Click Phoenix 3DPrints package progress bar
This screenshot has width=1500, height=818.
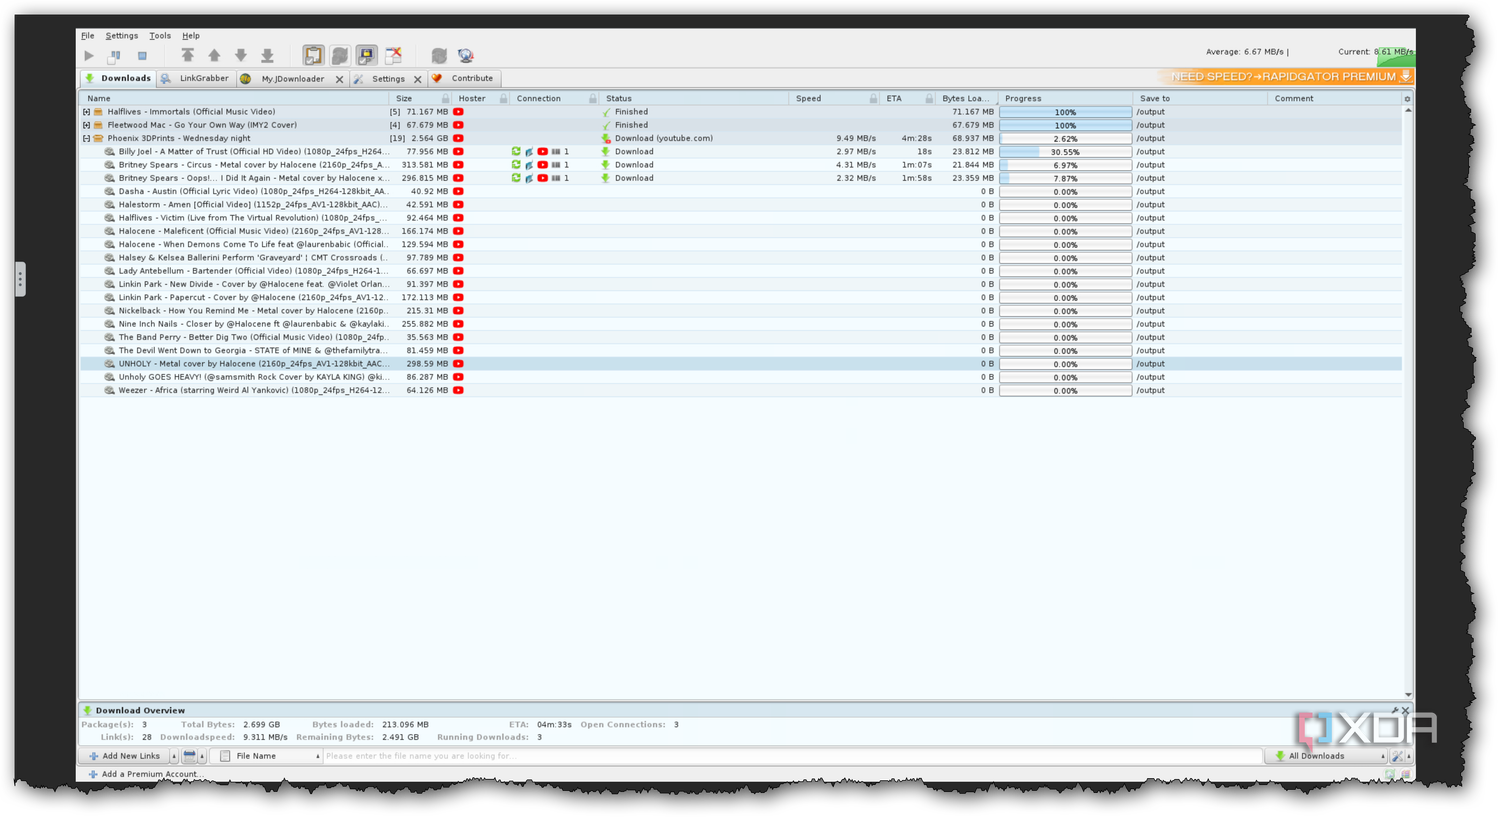click(x=1065, y=139)
